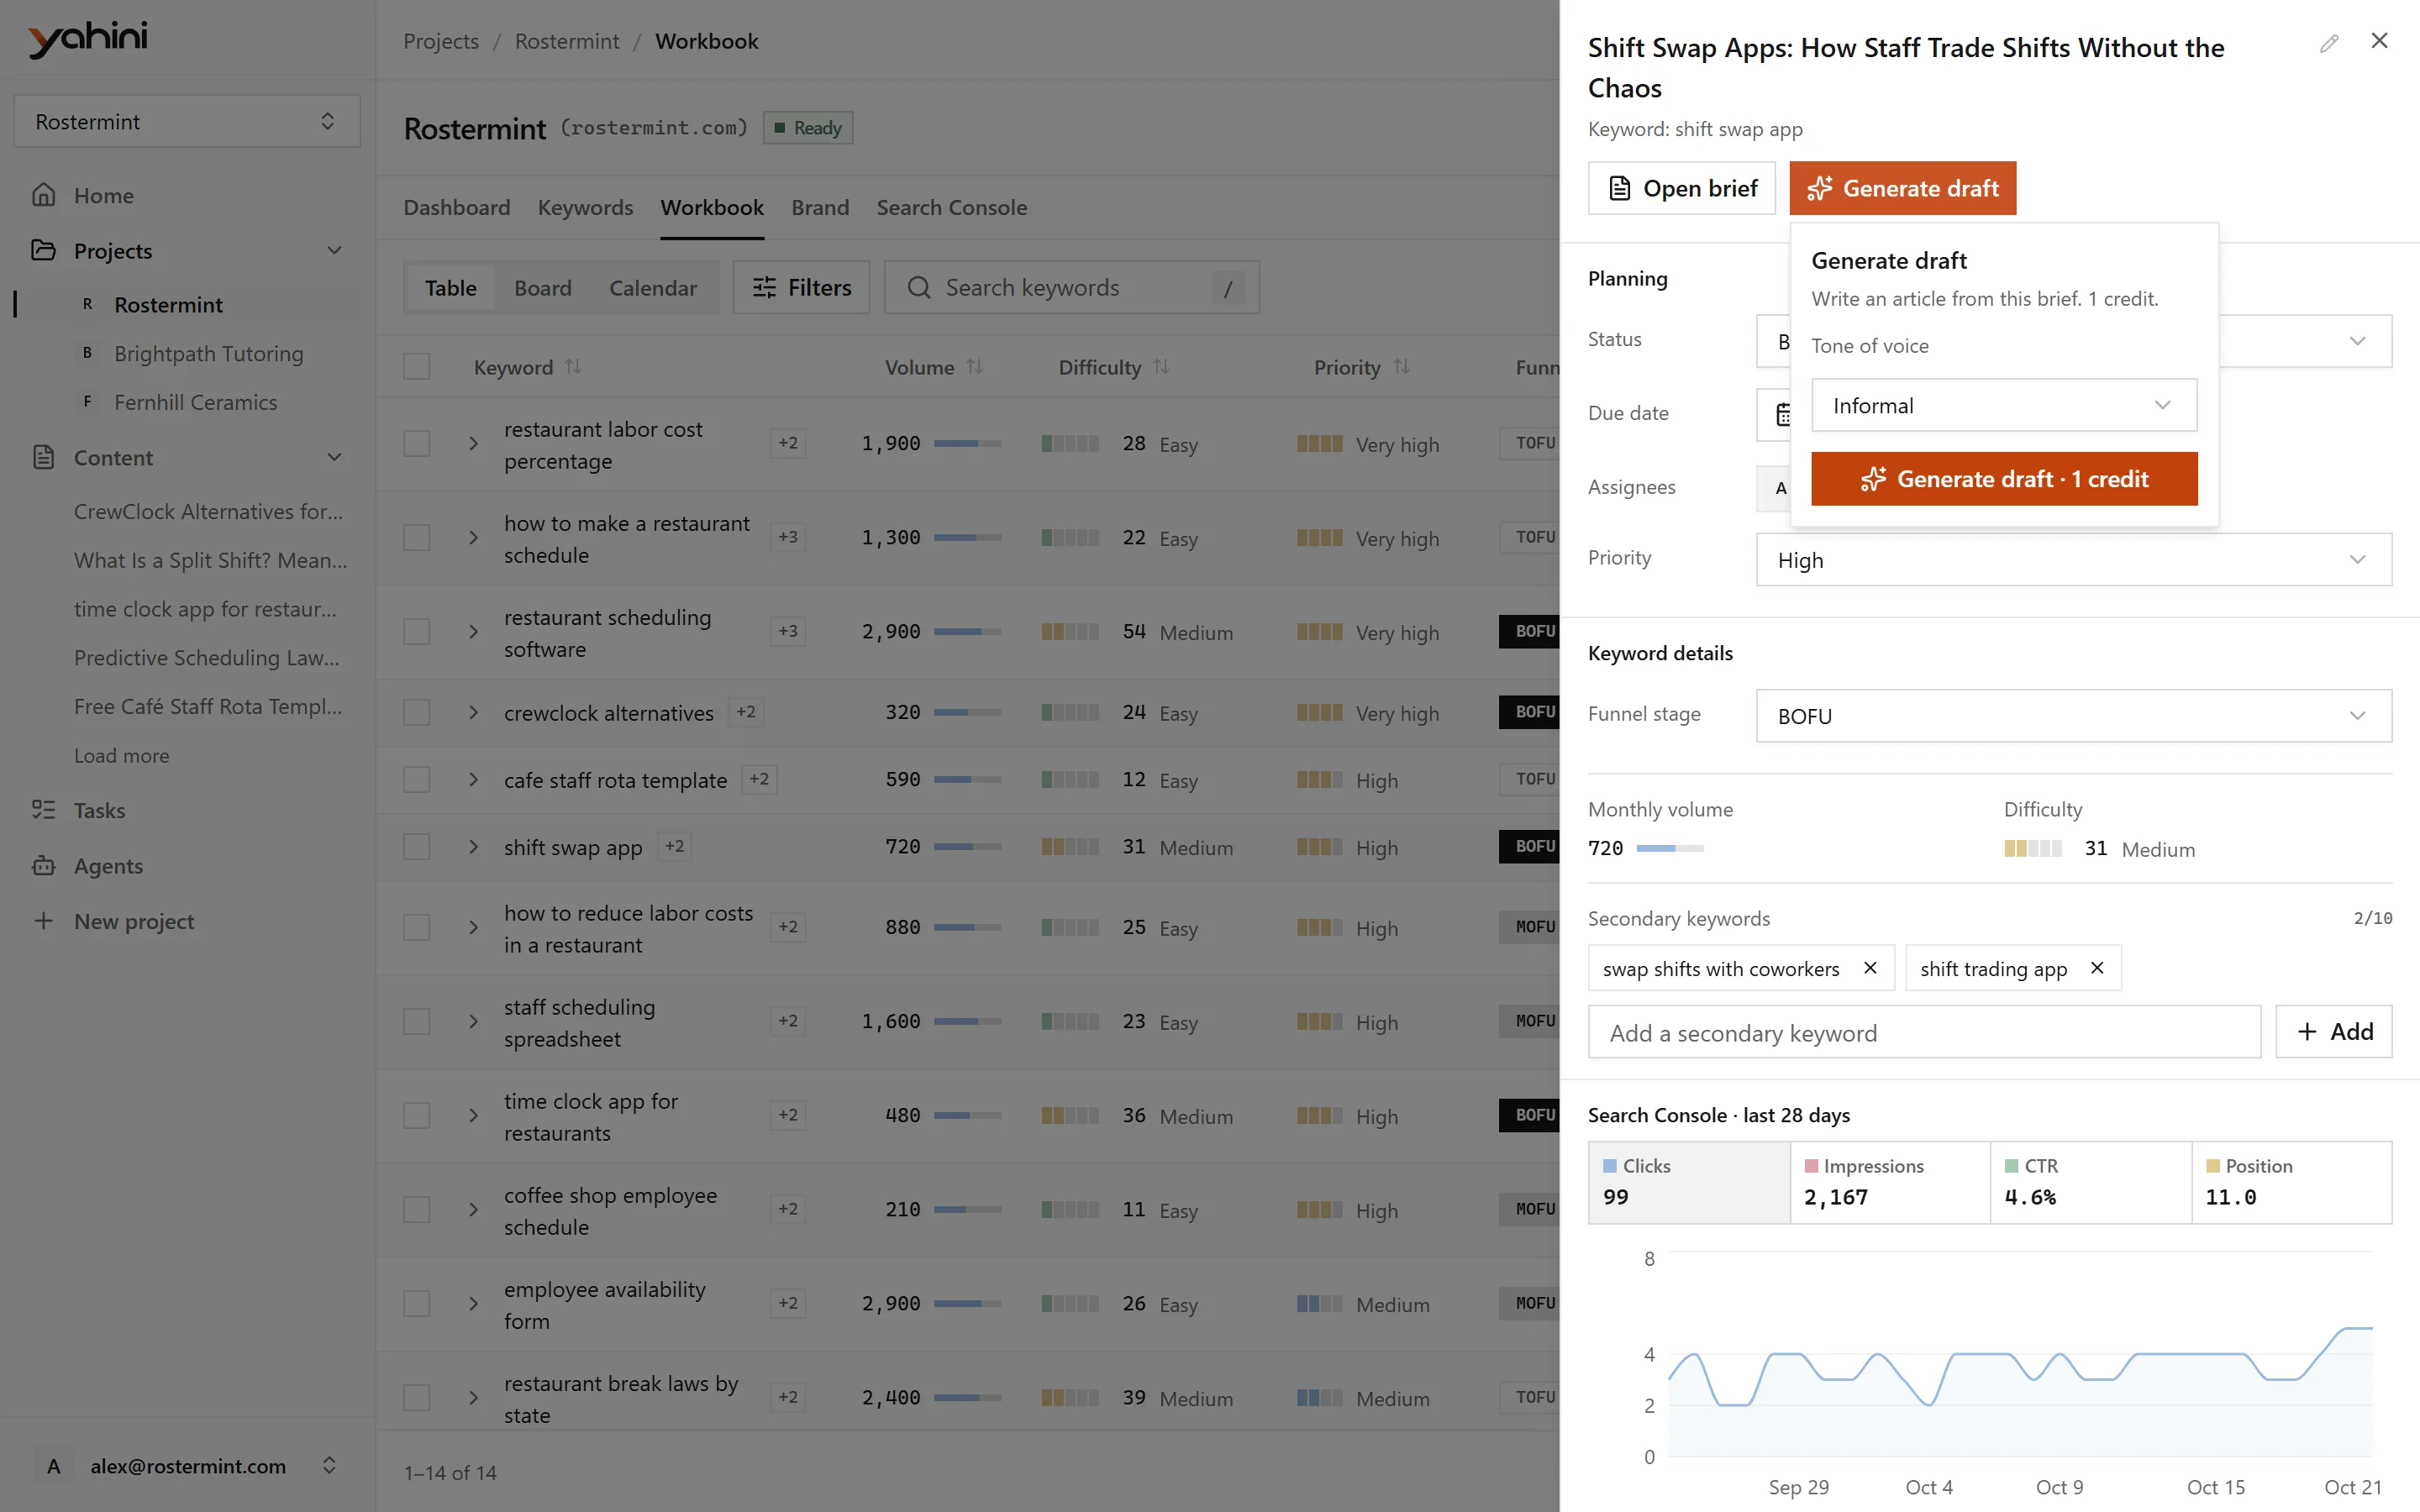This screenshot has height=1512, width=2420.
Task: Remove the 'swap shifts with coworkers' keyword tag
Action: pyautogui.click(x=1870, y=968)
